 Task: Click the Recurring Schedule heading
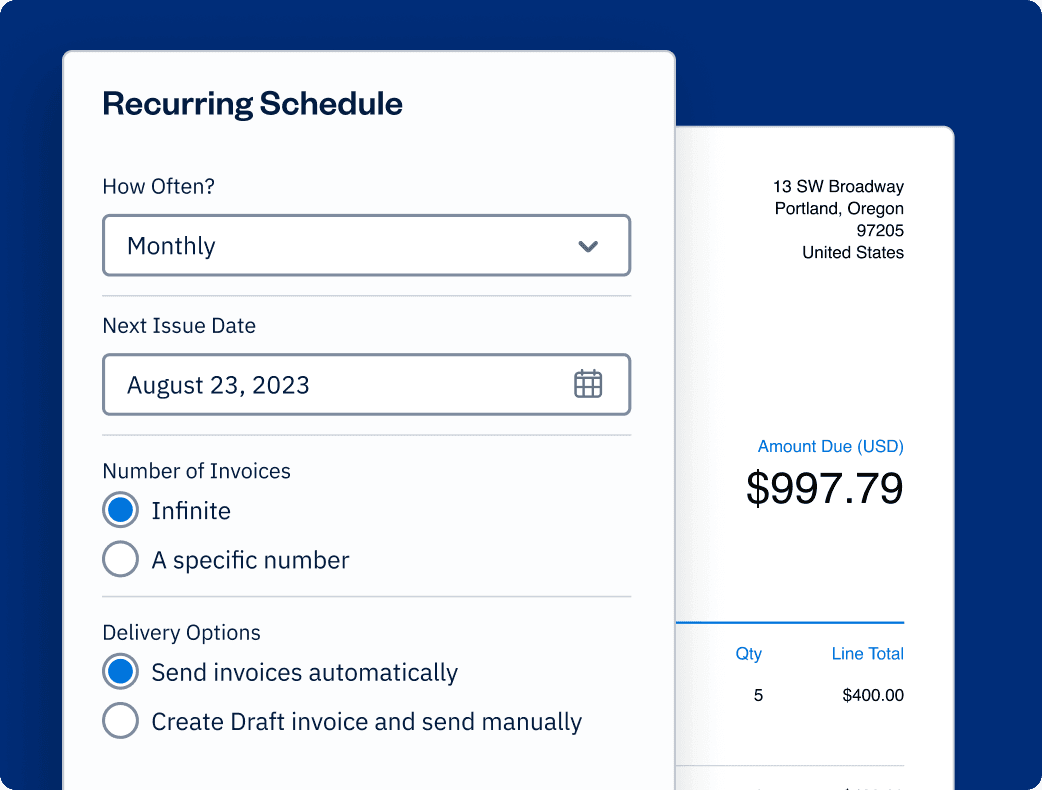click(x=252, y=104)
